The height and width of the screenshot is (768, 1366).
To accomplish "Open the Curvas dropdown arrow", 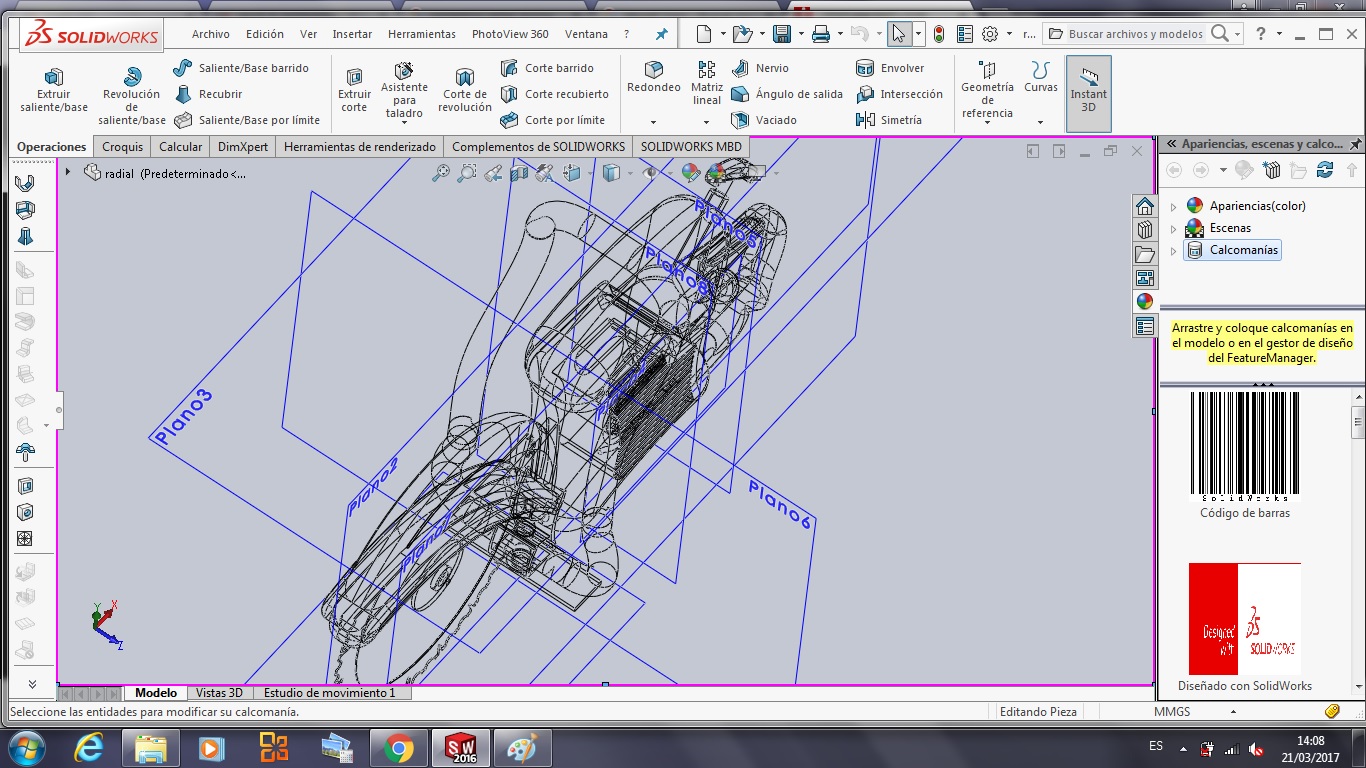I will coord(1041,122).
